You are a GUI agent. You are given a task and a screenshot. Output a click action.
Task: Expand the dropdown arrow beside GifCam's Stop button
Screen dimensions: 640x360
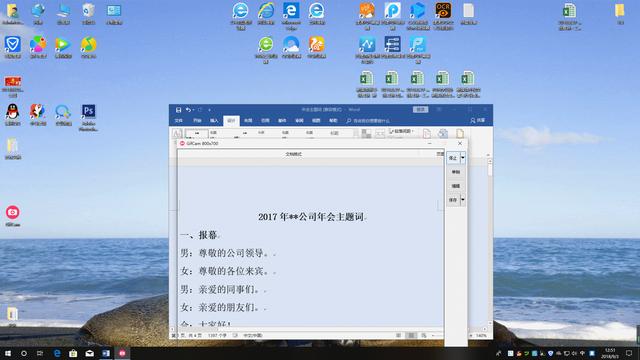pyautogui.click(x=463, y=158)
